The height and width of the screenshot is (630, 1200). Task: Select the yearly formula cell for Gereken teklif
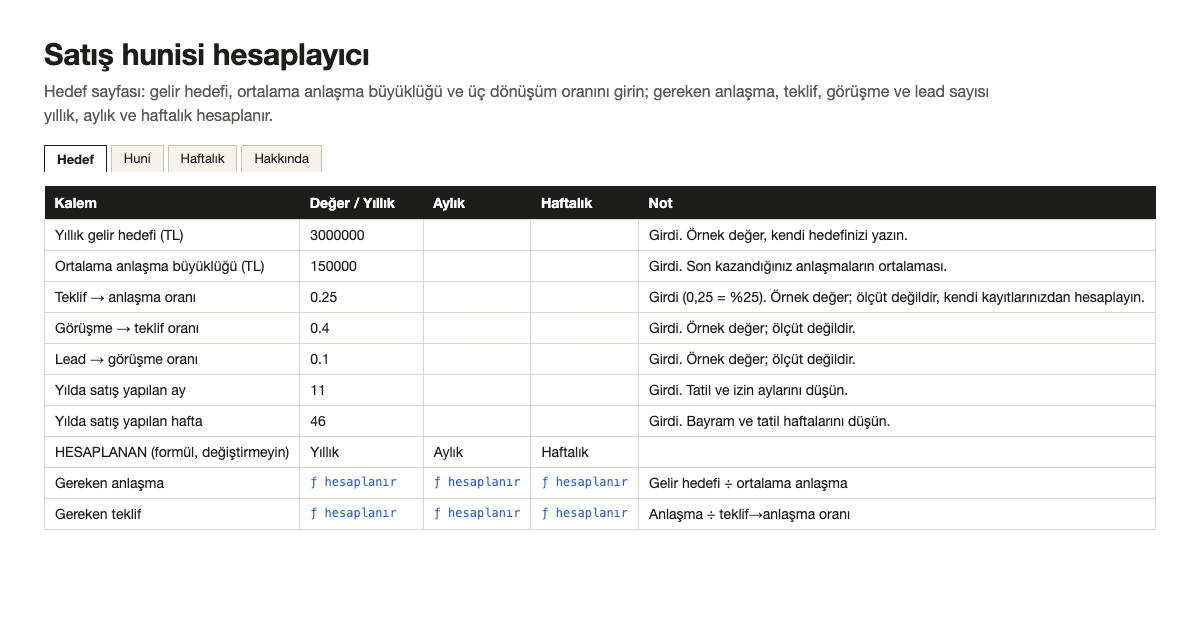click(361, 514)
